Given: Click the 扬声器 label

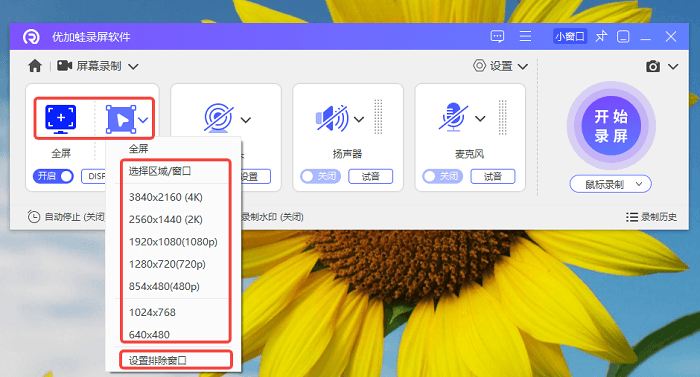Looking at the screenshot, I should (347, 154).
